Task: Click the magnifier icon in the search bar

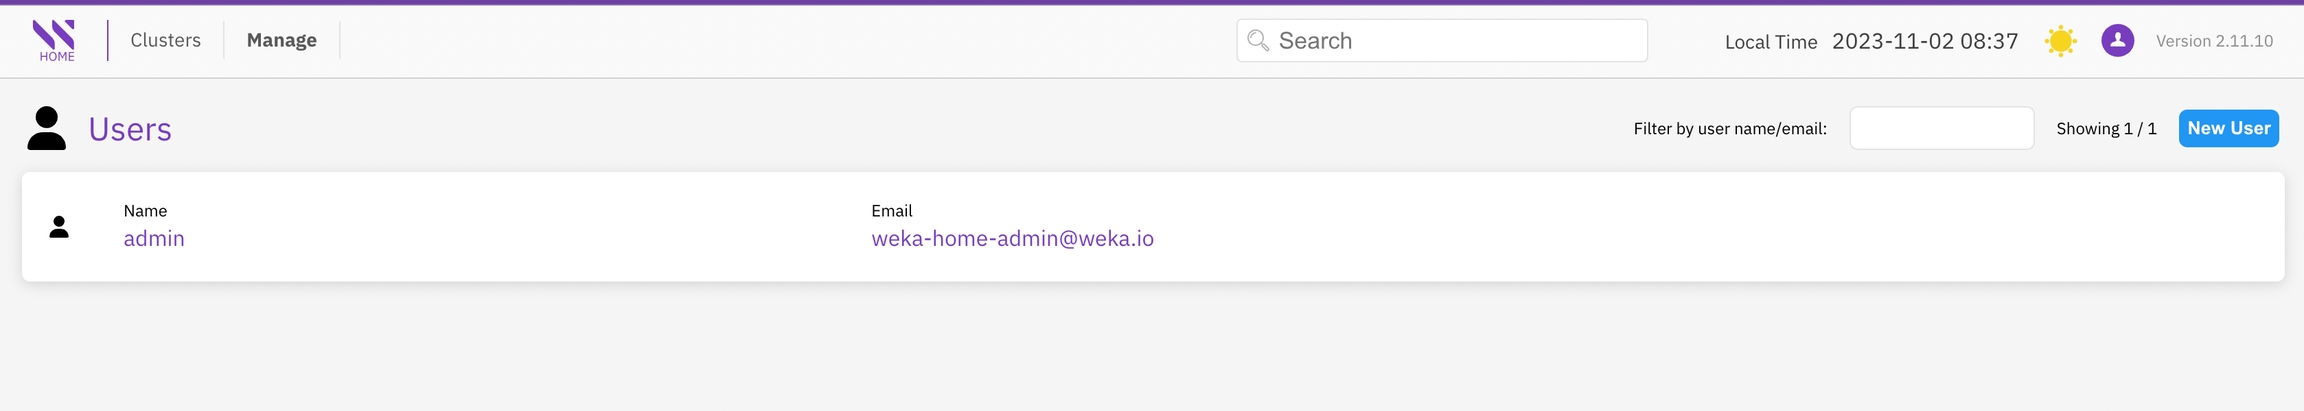Action: click(x=1258, y=41)
